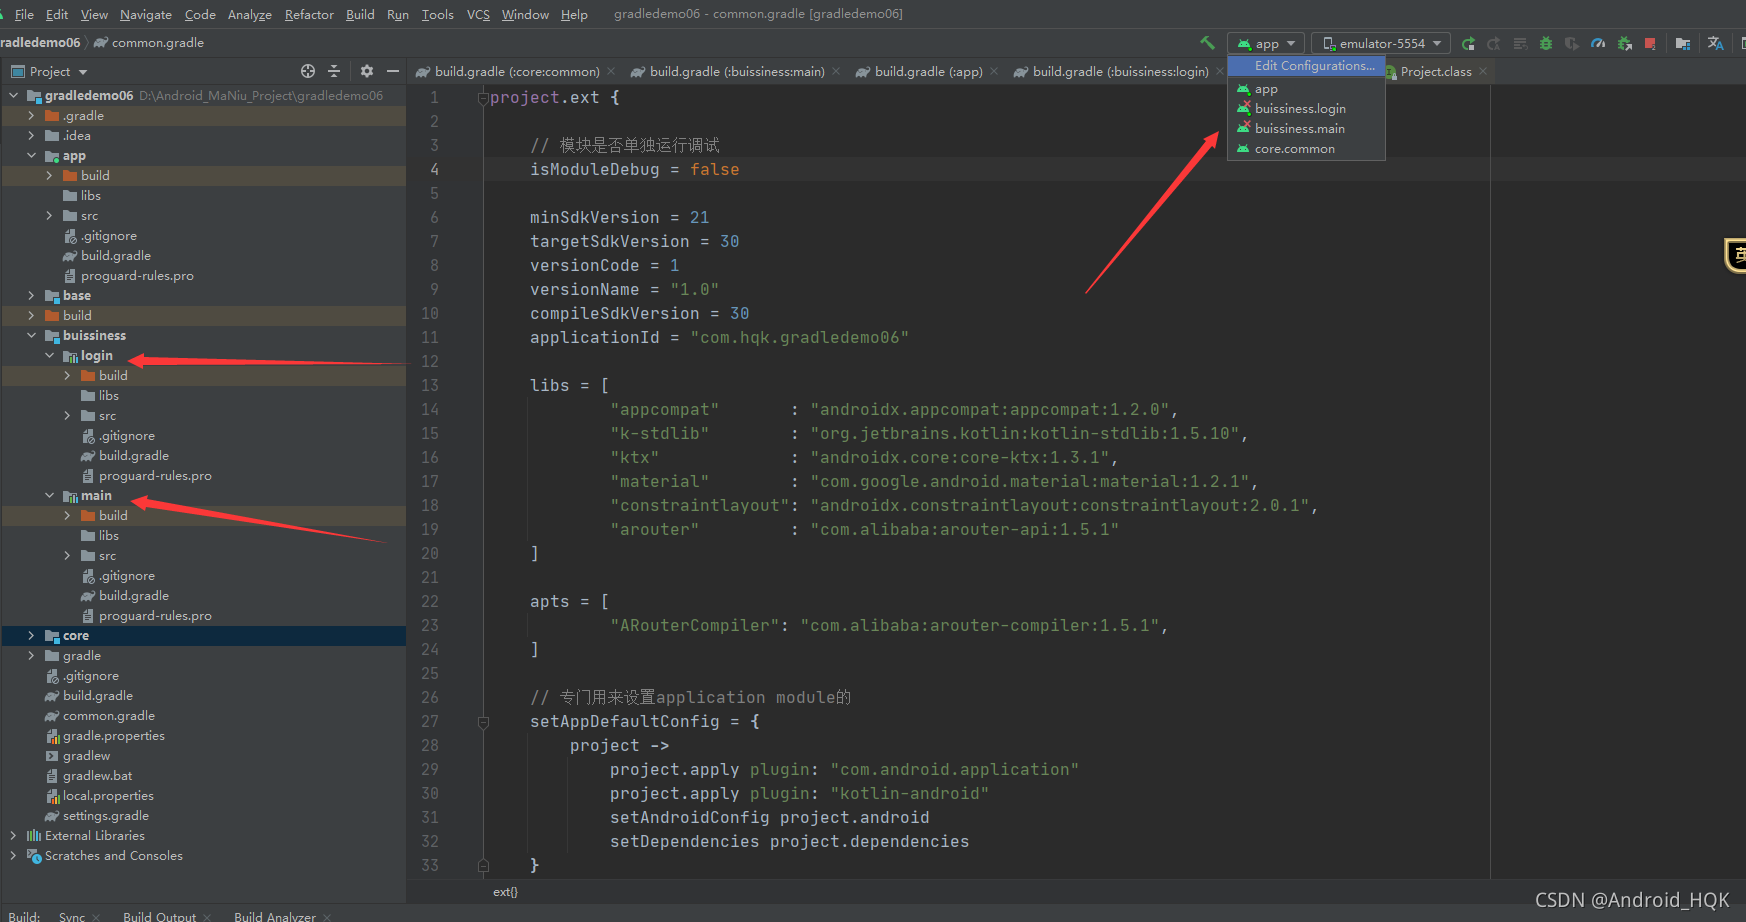
Task: Open the Analyze menu
Action: pos(250,14)
